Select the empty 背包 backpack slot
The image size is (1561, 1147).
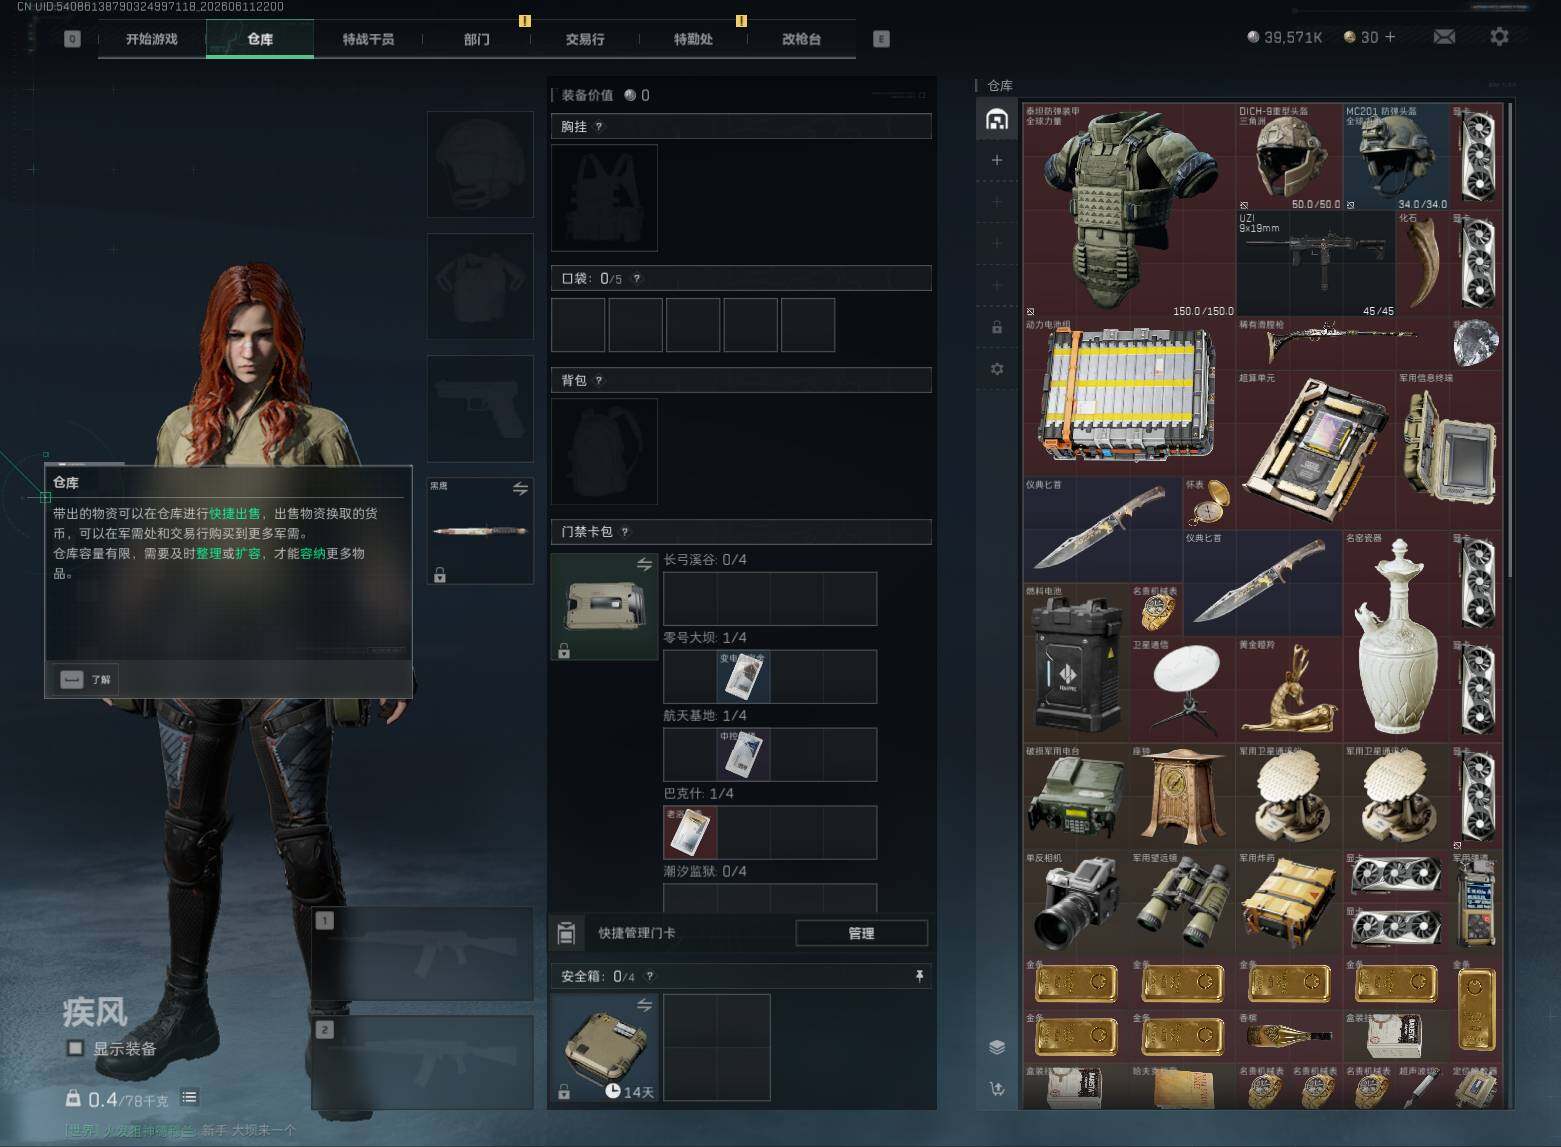604,451
